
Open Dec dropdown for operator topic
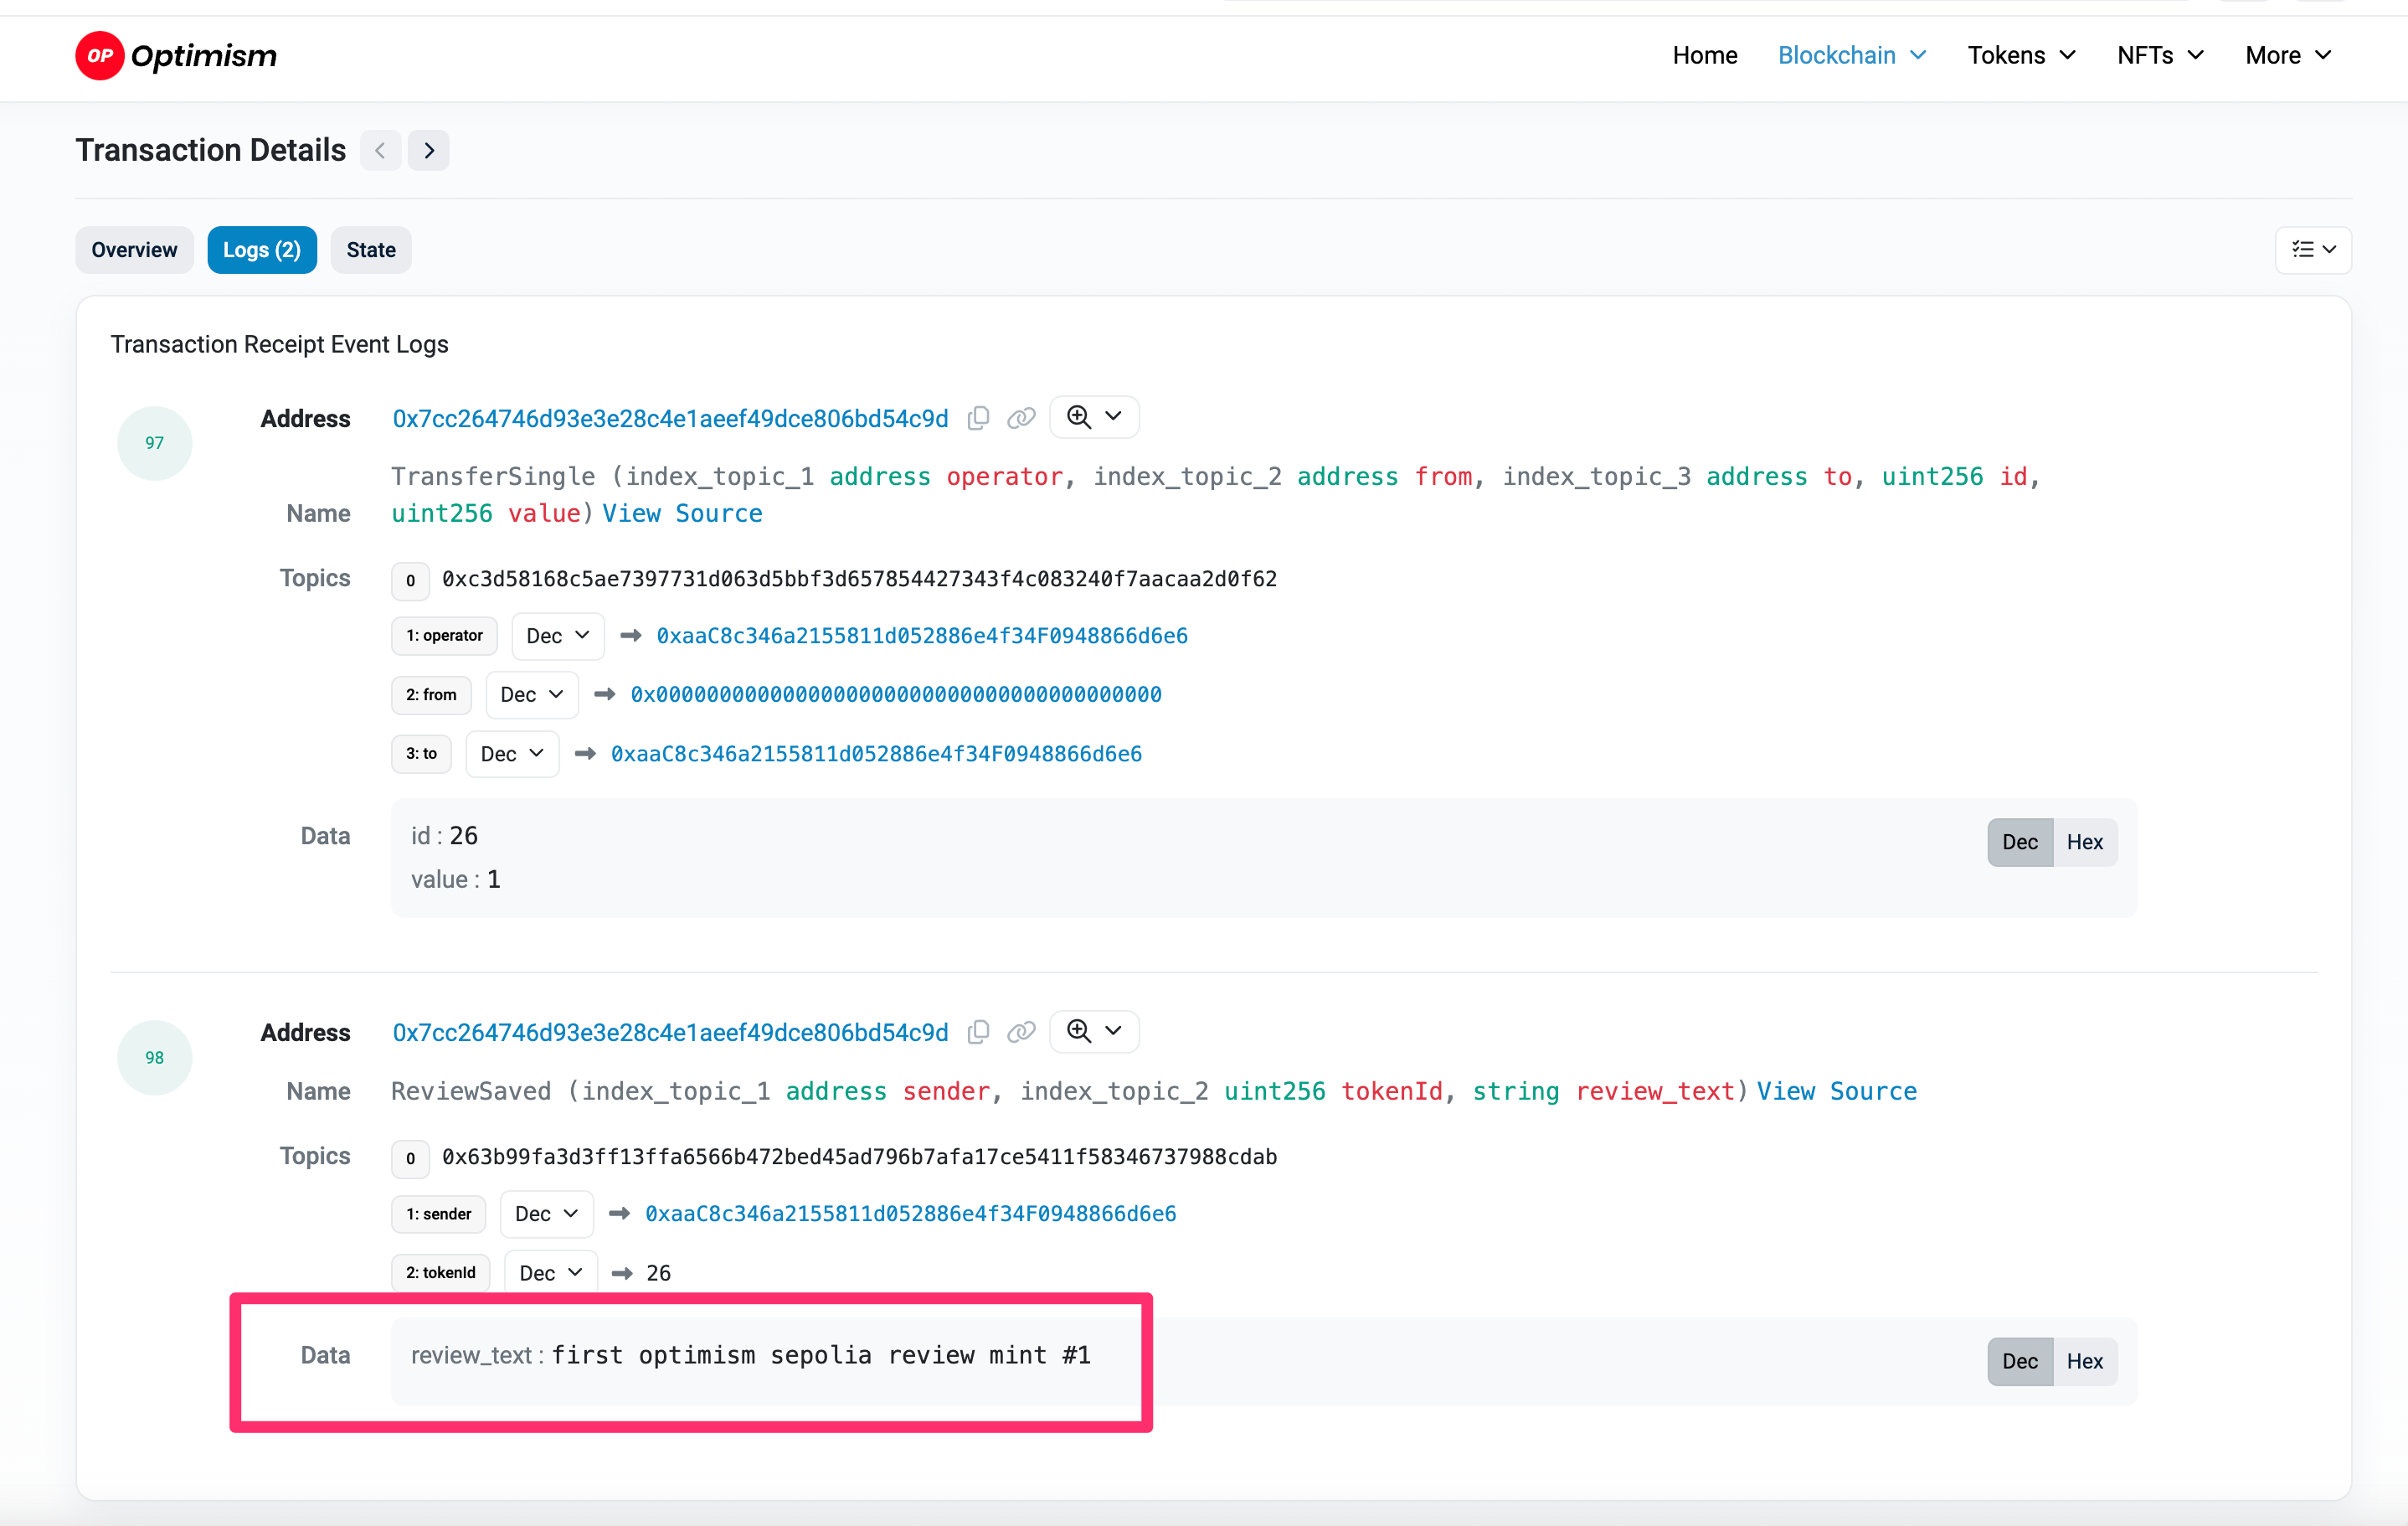[558, 636]
